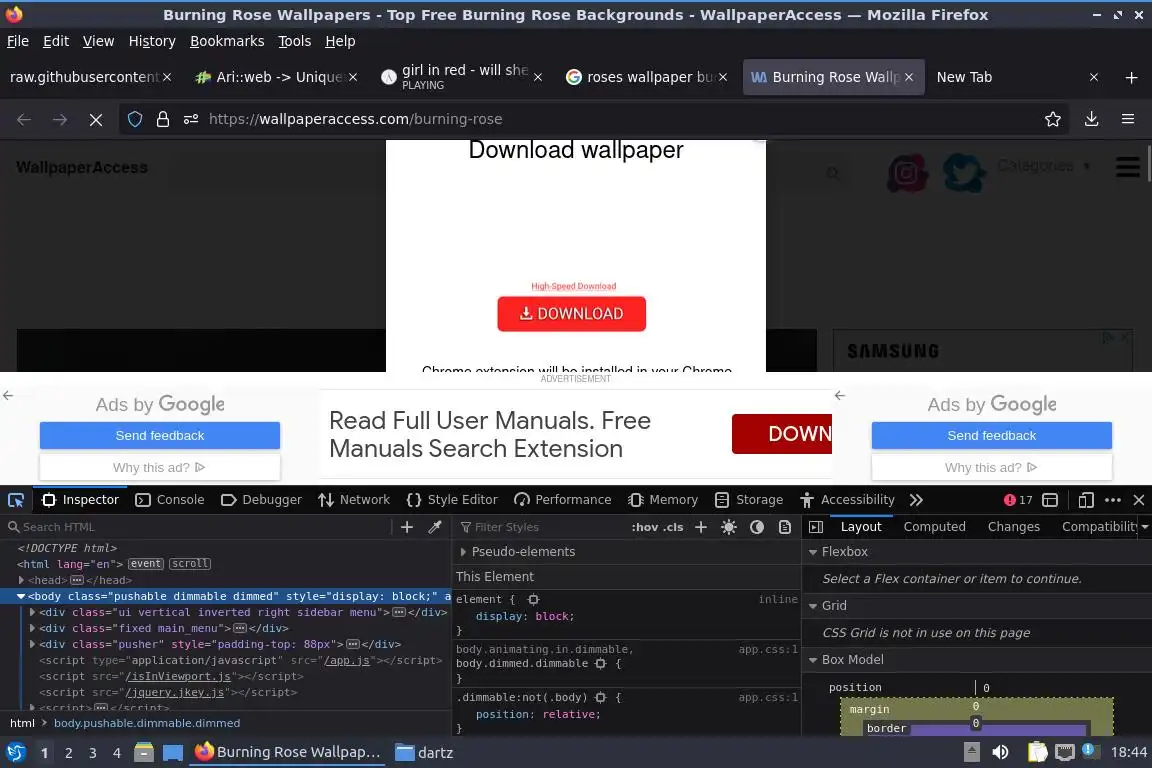Click the Filter Styles input
This screenshot has height=768, width=1152.
click(540, 527)
